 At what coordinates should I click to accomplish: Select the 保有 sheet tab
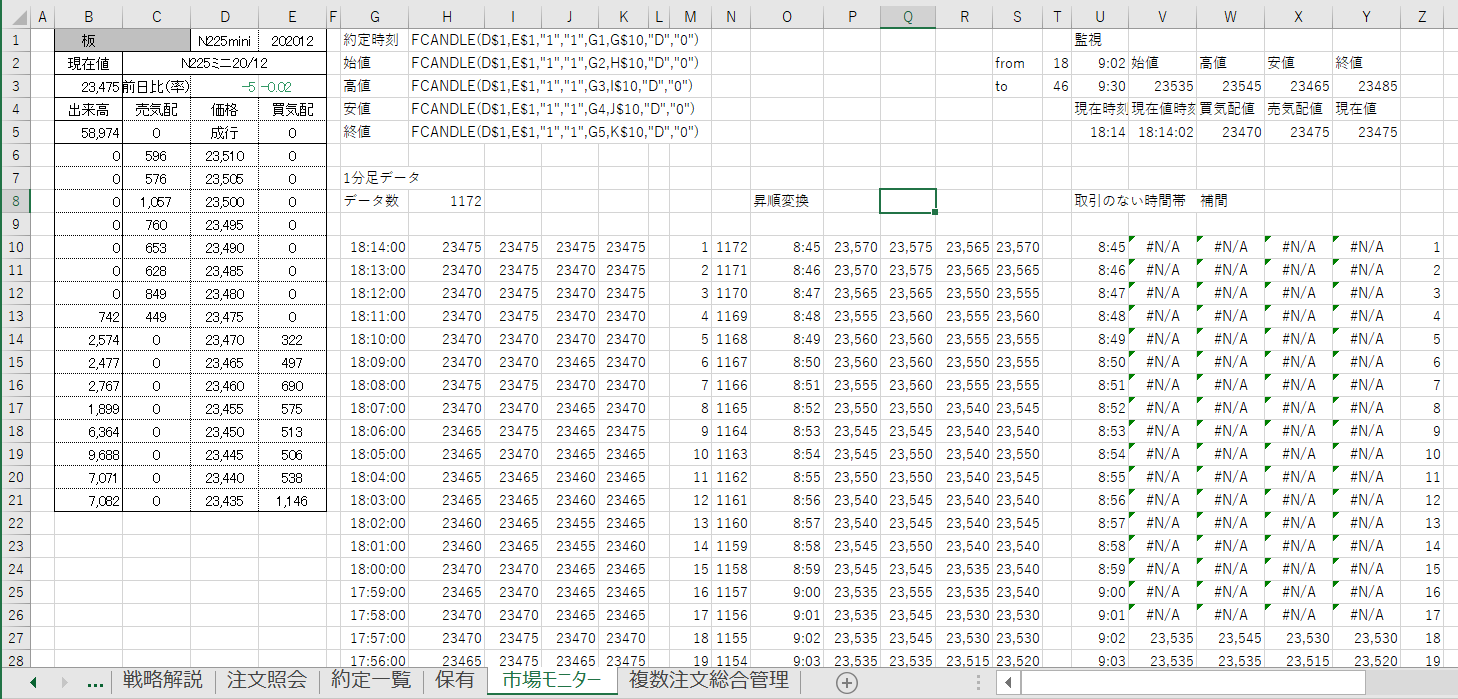pos(455,681)
